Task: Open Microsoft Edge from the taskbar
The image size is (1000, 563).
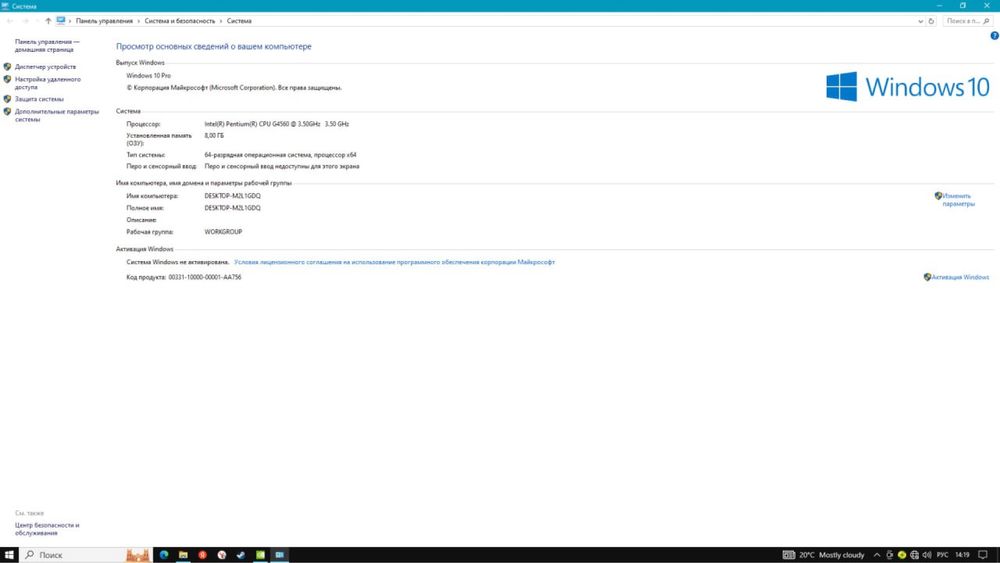Action: pos(164,555)
